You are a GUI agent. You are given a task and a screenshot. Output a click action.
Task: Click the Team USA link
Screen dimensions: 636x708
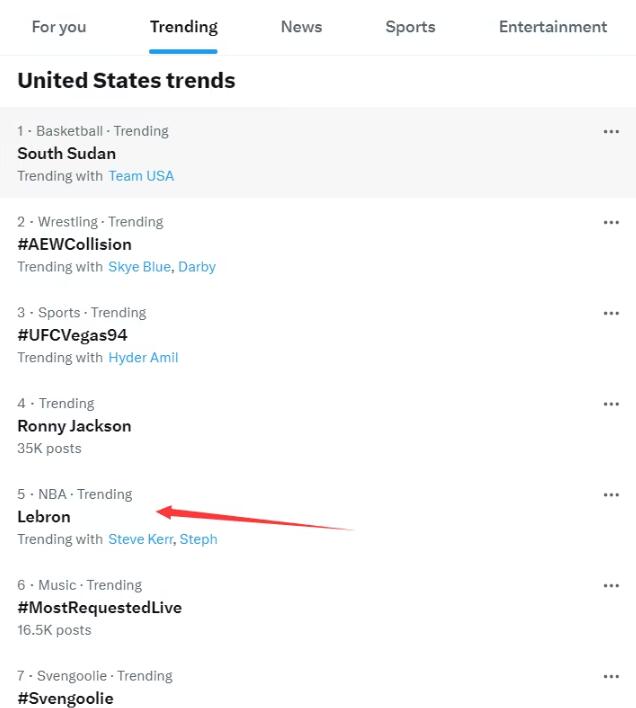[x=141, y=176]
